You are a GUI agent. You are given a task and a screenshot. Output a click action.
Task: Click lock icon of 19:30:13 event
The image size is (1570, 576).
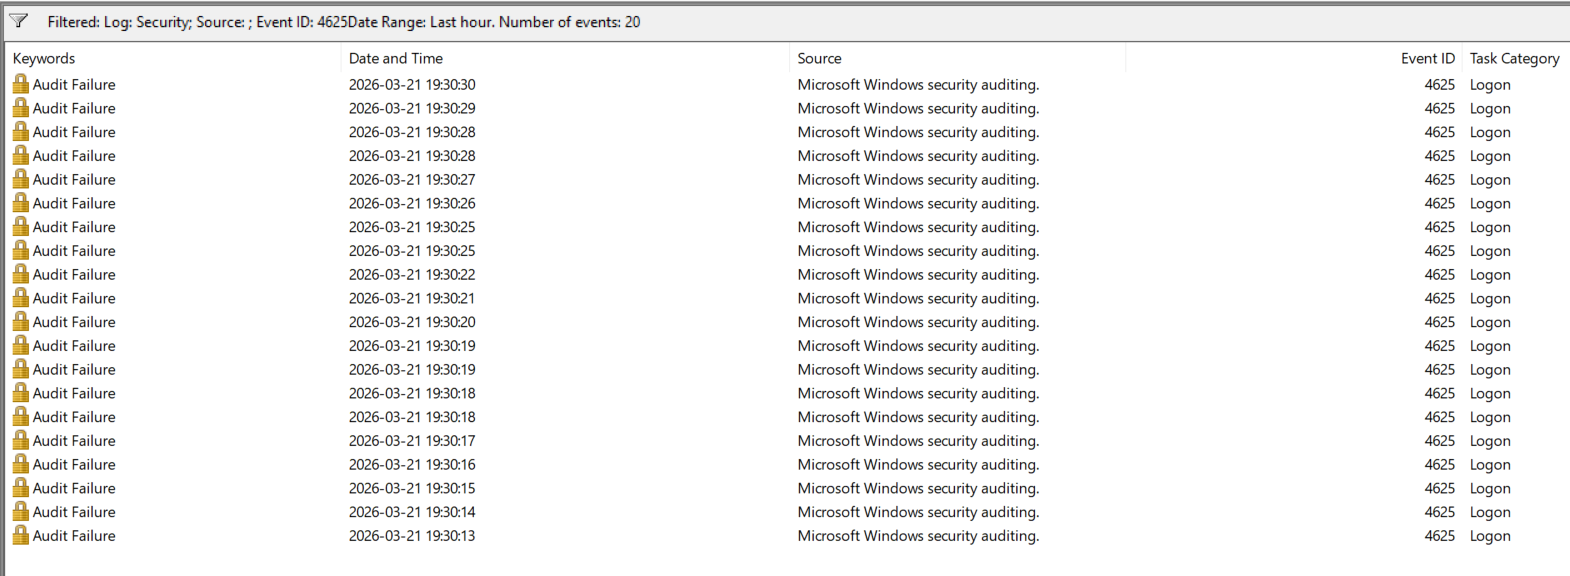(20, 536)
